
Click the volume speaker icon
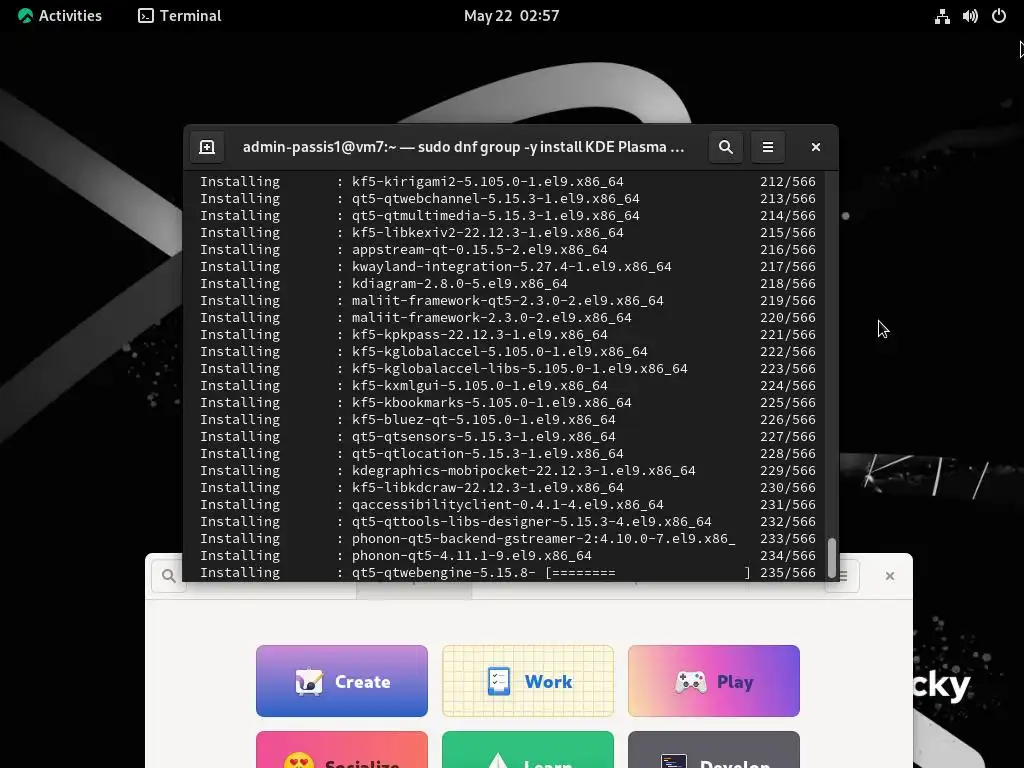click(970, 16)
